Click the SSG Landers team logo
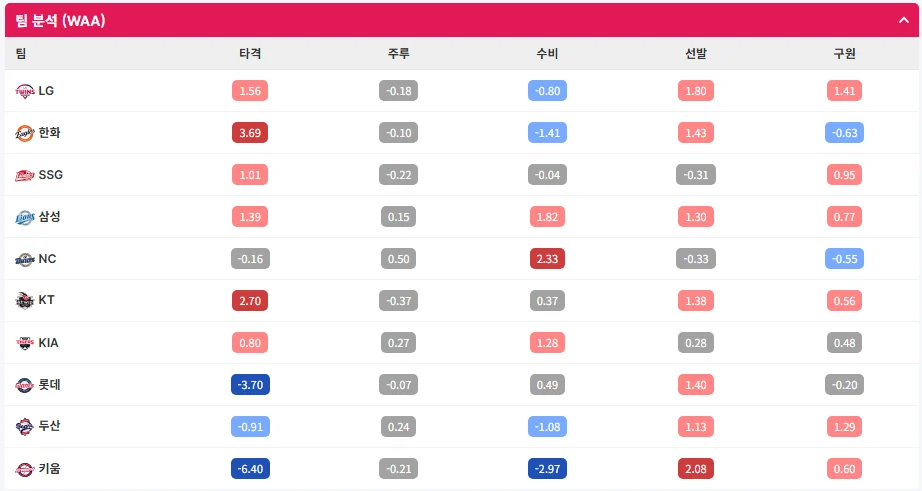Image resolution: width=922 pixels, height=491 pixels. 25,175
